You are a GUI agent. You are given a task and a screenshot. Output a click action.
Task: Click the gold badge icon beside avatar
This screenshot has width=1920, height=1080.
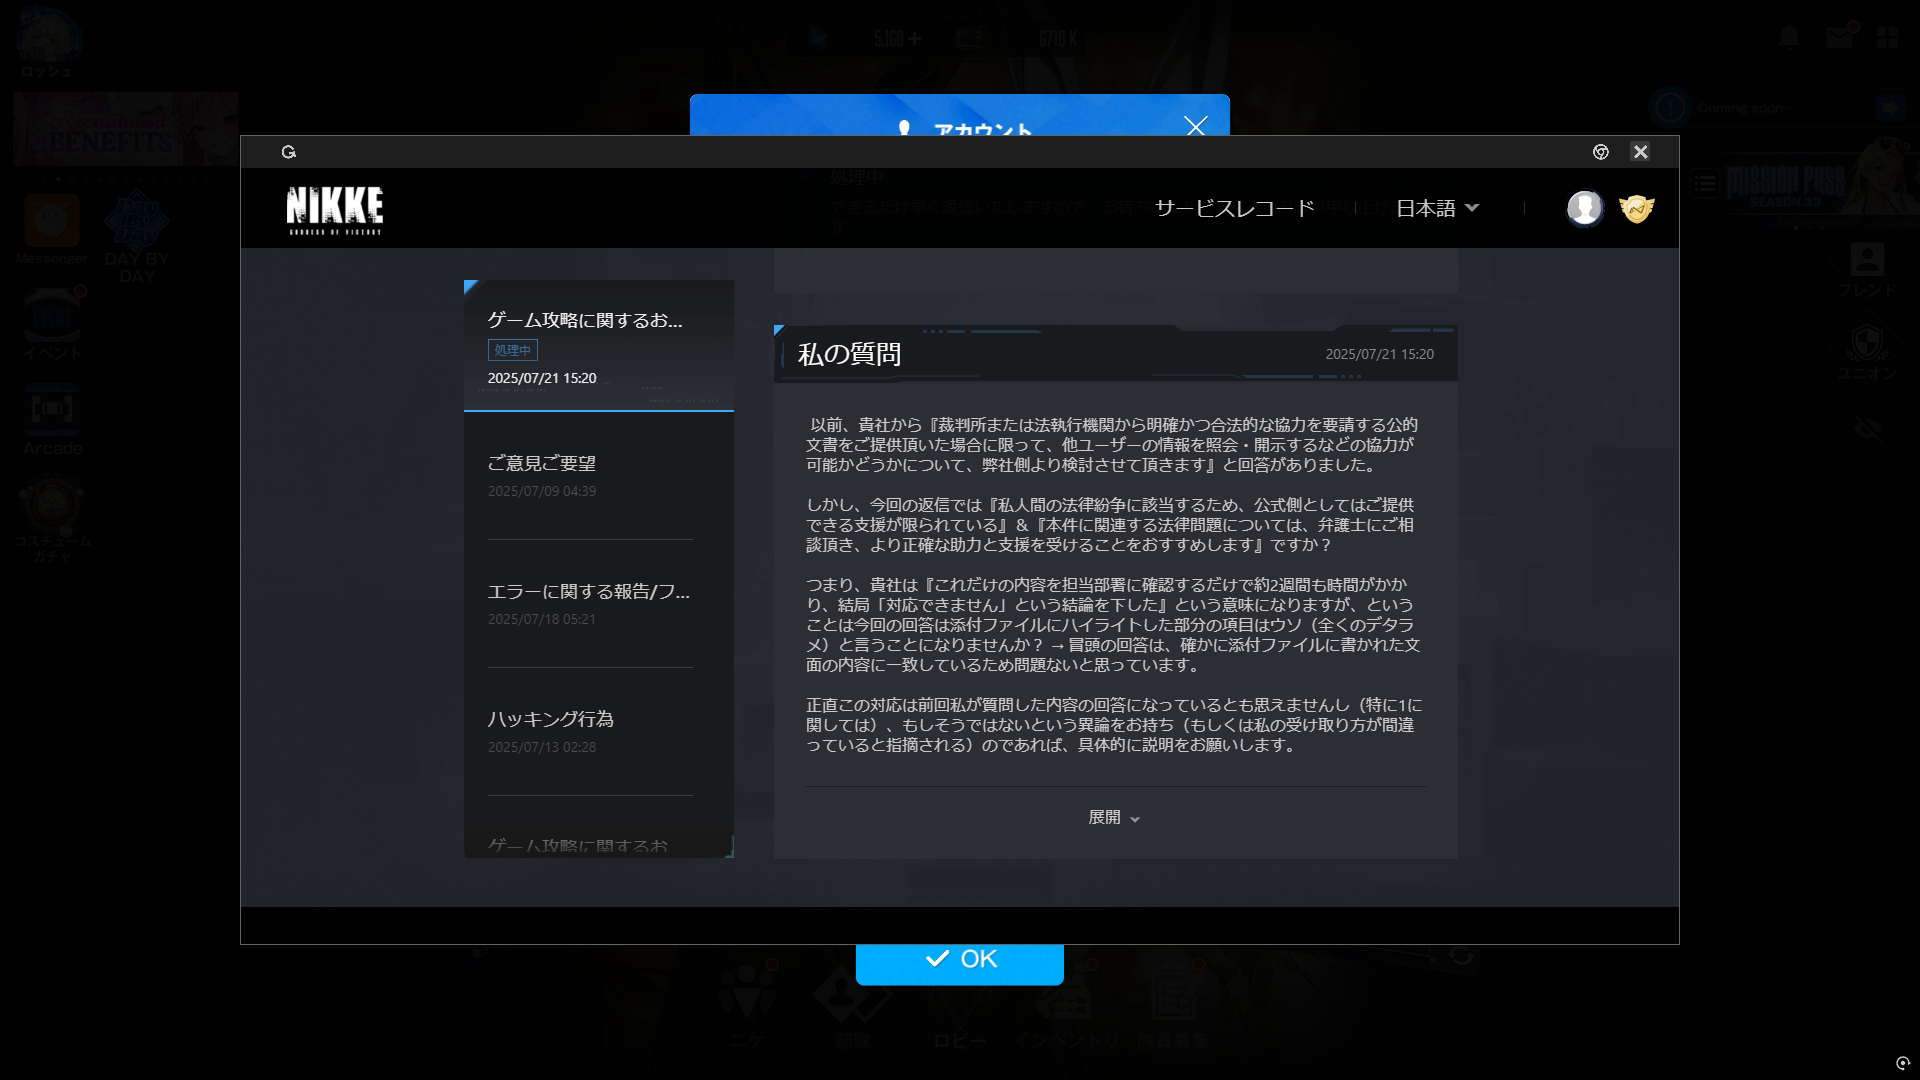coord(1637,208)
